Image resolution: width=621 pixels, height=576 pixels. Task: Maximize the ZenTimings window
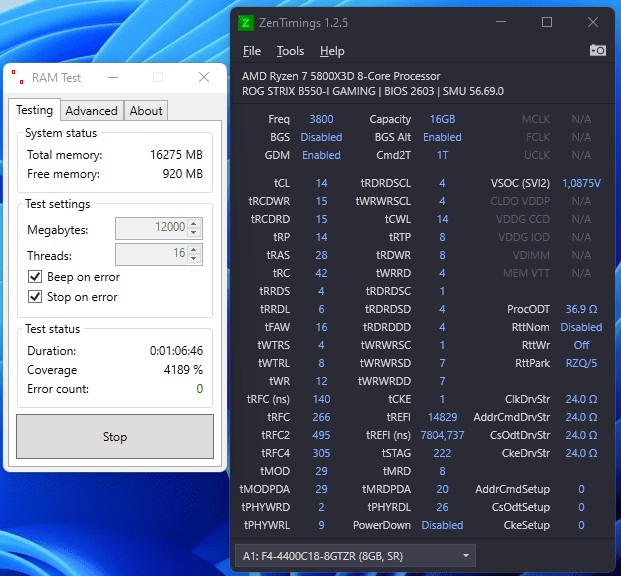coord(547,22)
